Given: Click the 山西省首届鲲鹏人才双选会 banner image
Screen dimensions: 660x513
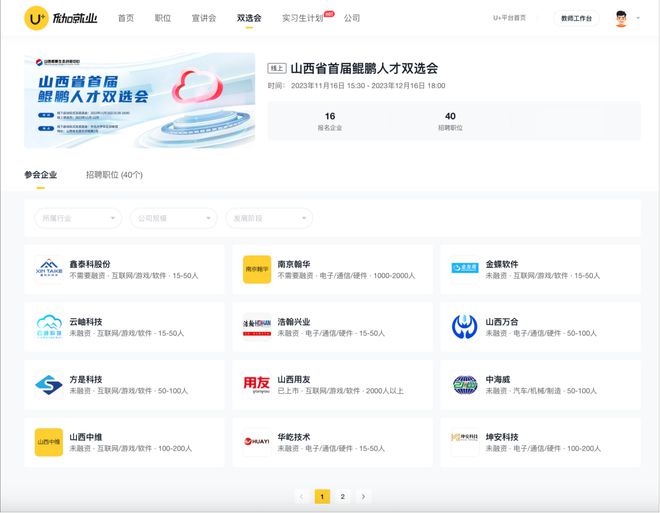Looking at the screenshot, I should tap(139, 99).
